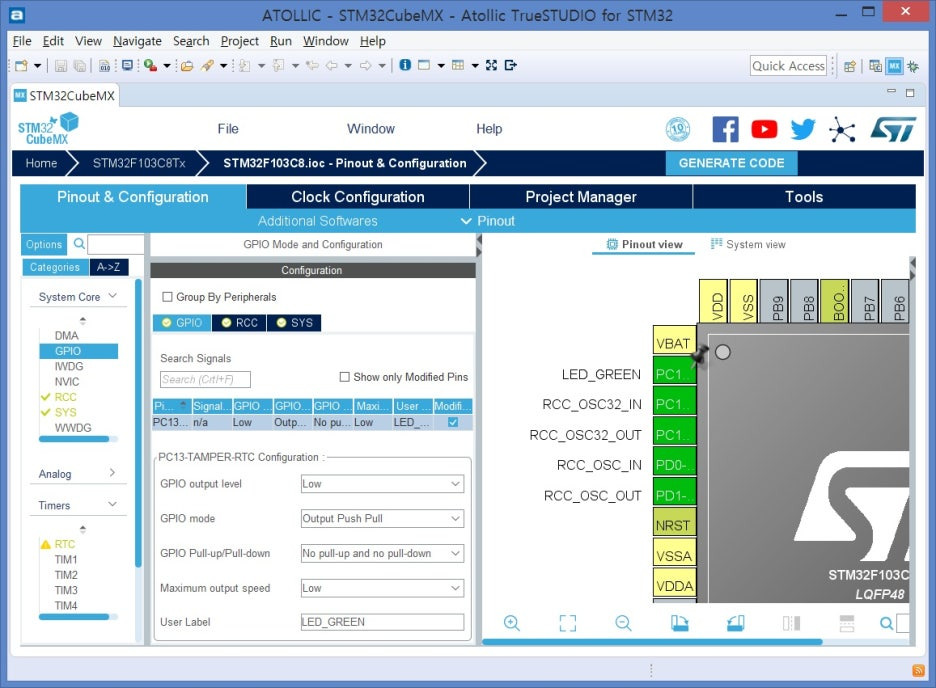Image resolution: width=936 pixels, height=688 pixels.
Task: Click the debug launch toolbar icon
Action: [150, 66]
